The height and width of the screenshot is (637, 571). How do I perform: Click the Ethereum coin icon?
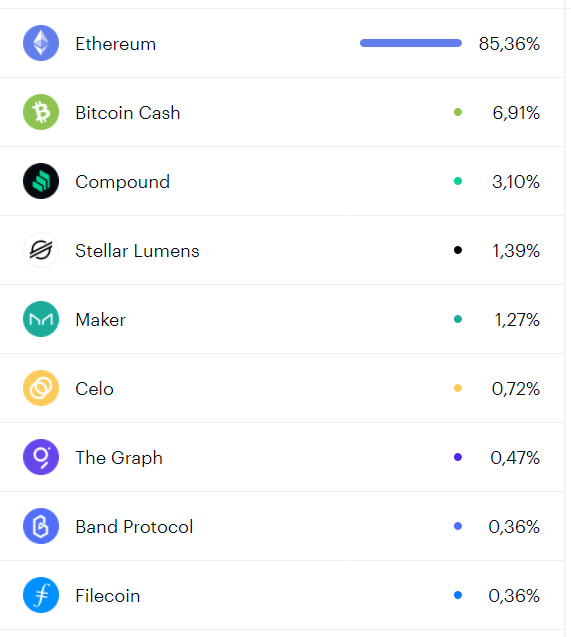point(41,43)
